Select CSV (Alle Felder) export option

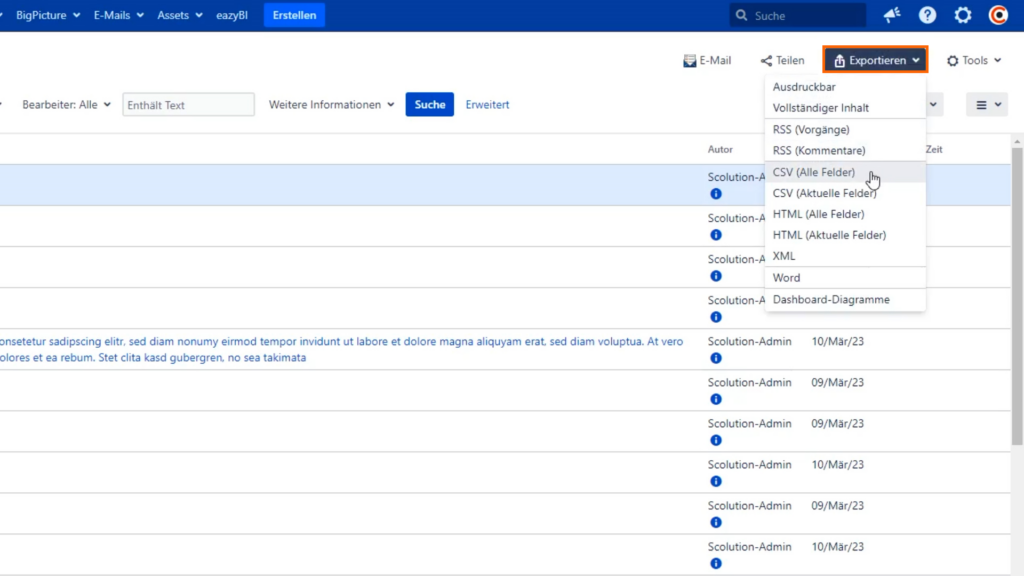click(x=813, y=172)
